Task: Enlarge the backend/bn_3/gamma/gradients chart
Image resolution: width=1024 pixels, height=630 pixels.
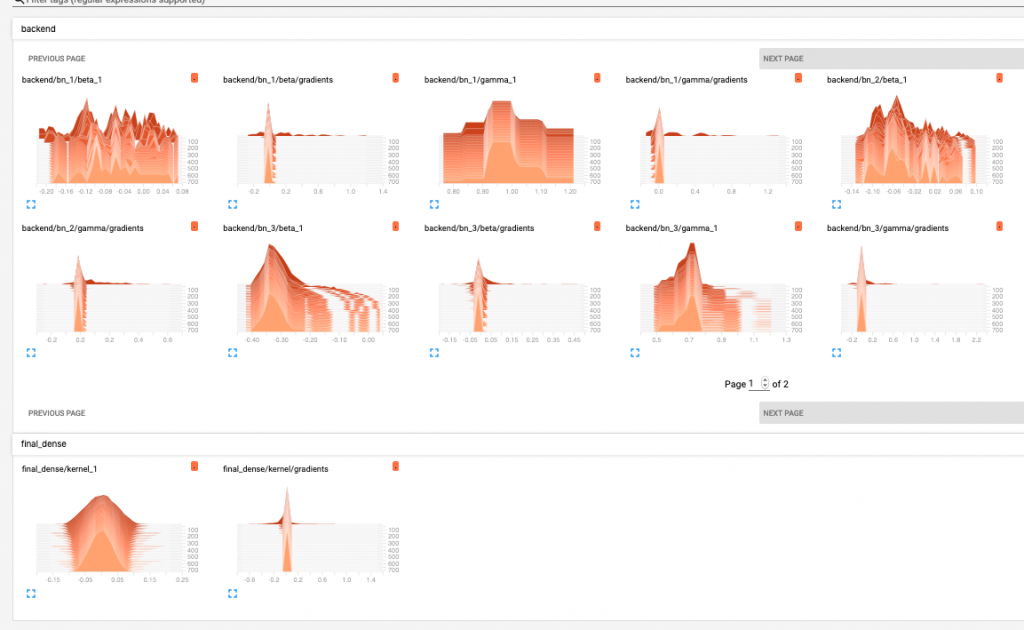Action: tap(836, 353)
